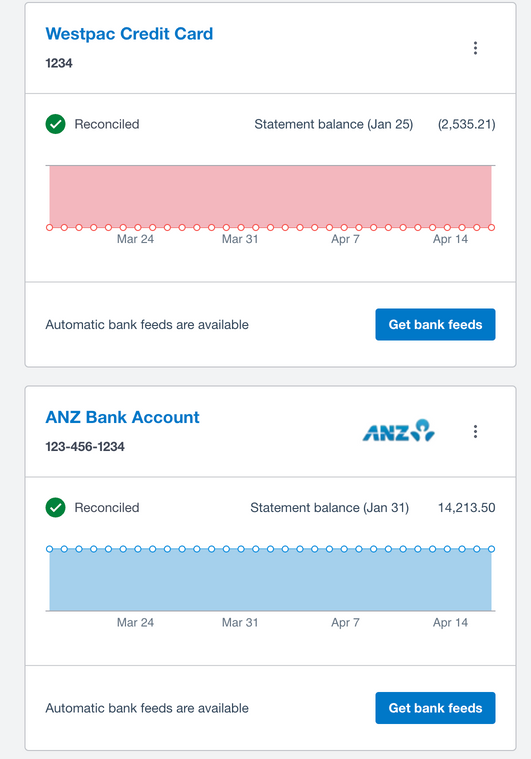Open the ANZ Bank Account link
531x759 pixels.
(122, 417)
